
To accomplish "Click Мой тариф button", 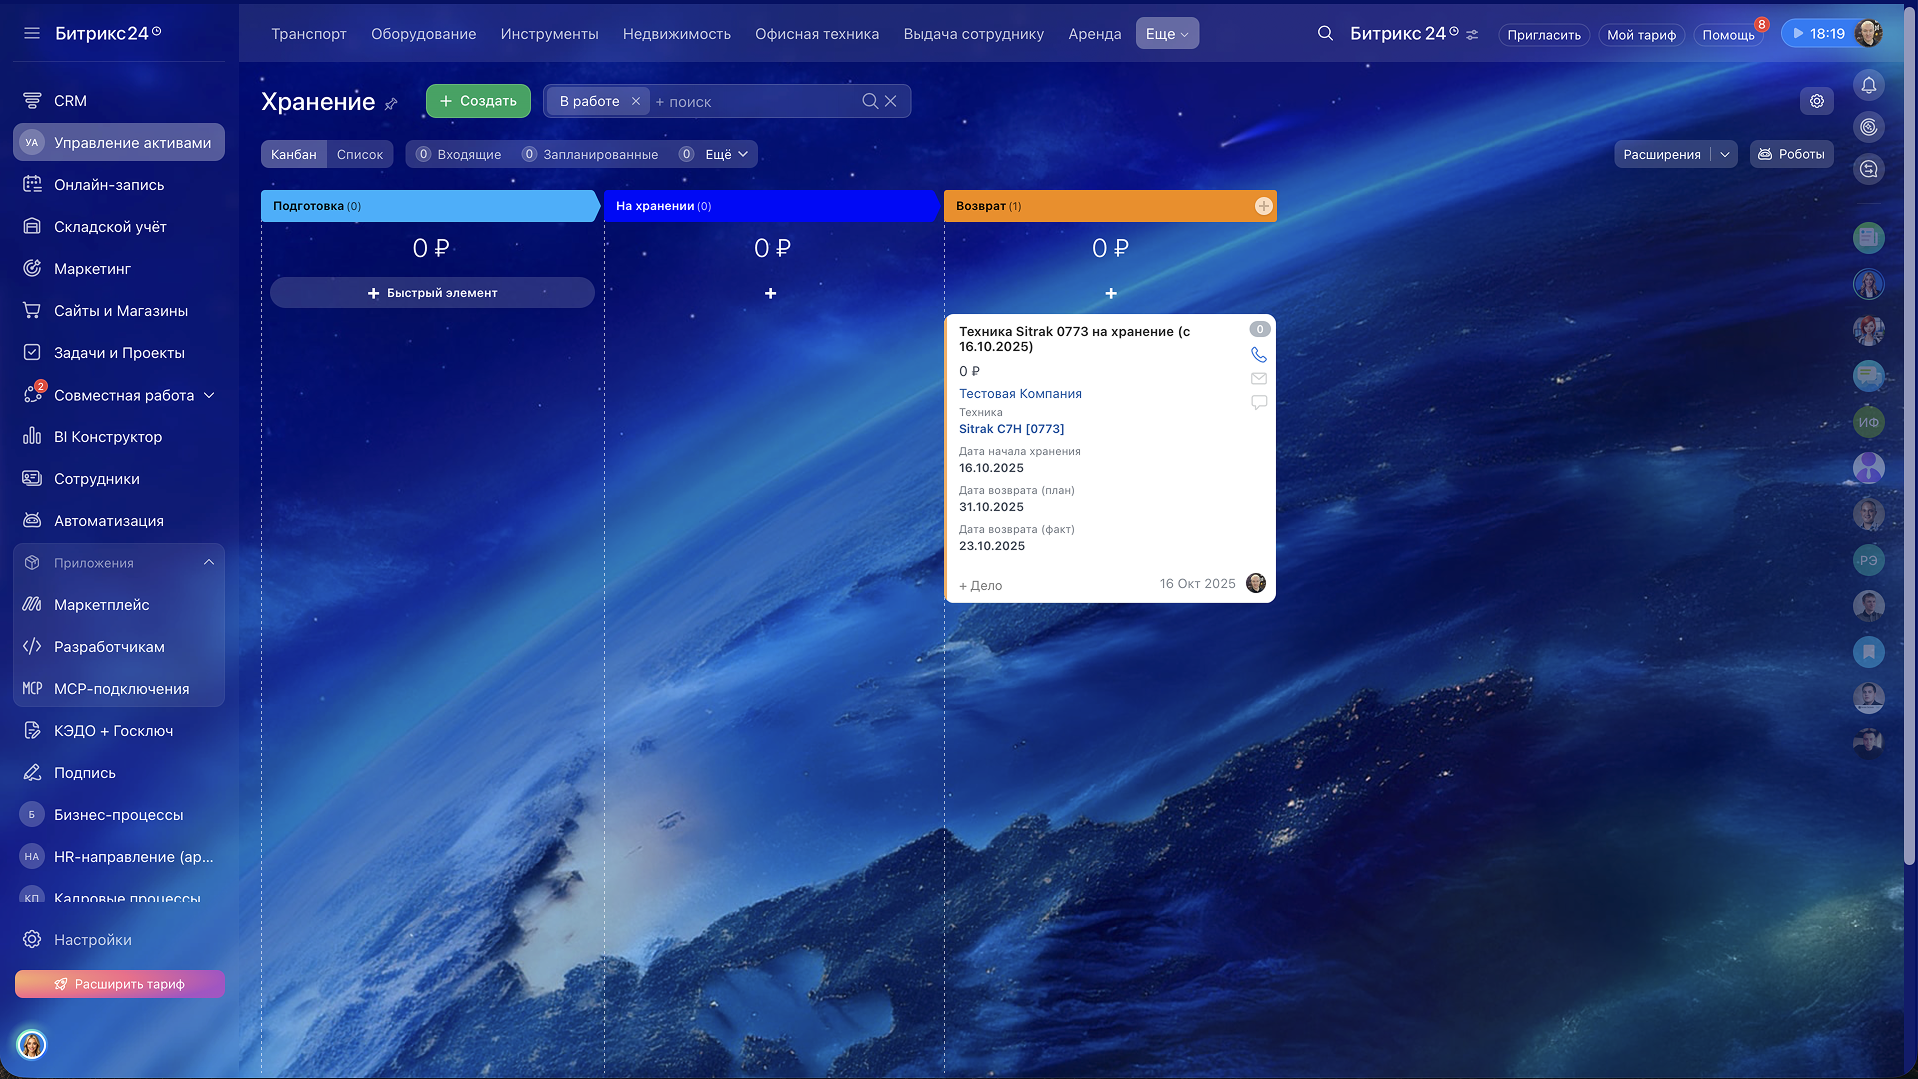I will [x=1641, y=35].
